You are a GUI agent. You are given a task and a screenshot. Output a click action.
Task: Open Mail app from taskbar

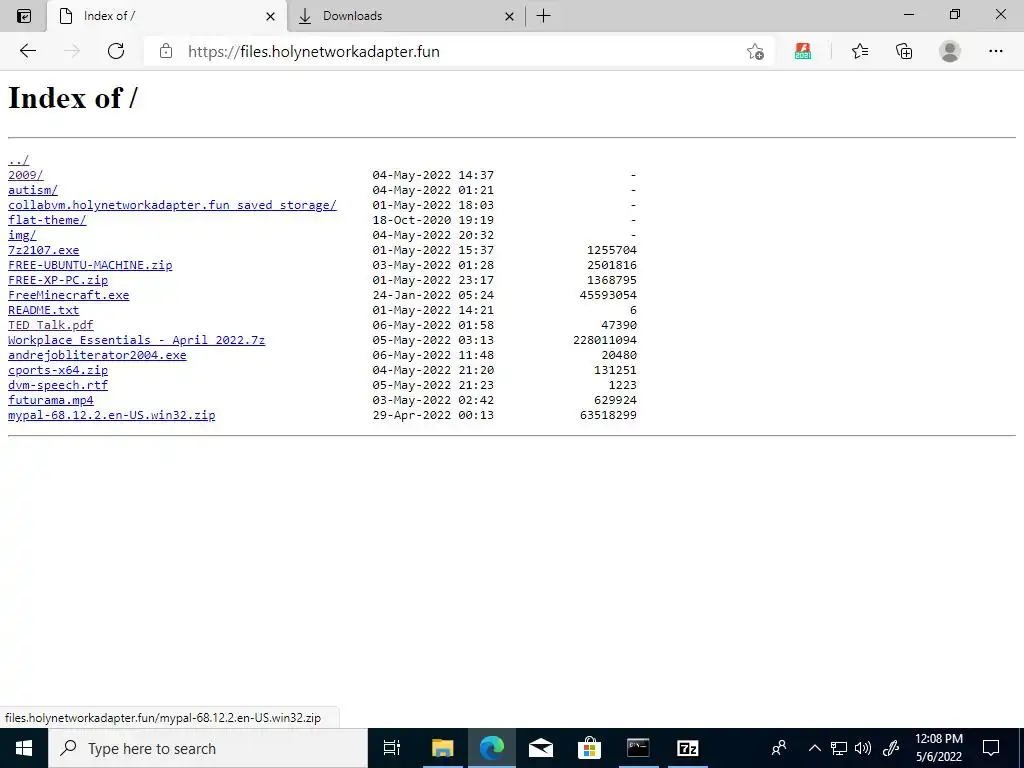(541, 748)
